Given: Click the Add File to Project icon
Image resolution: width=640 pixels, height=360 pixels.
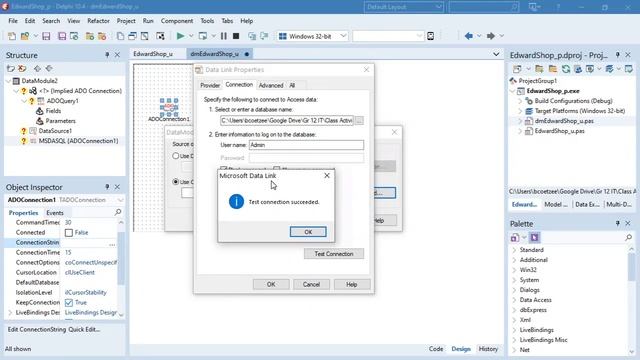Looking at the screenshot, I should [x=90, y=36].
